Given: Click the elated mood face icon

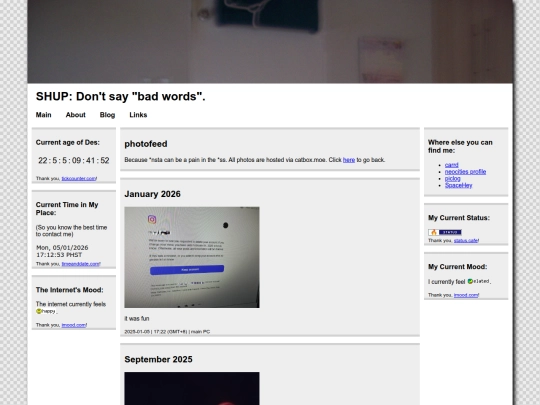Looking at the screenshot, I should coord(470,281).
